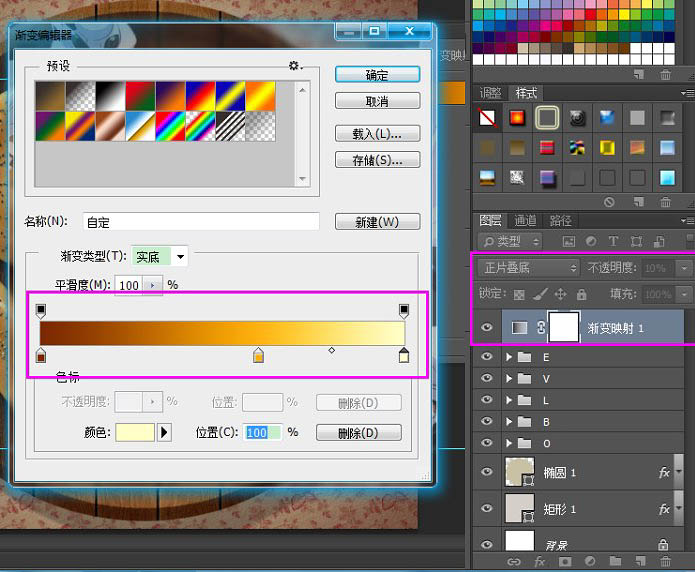Hide the 矩形 1 layer
This screenshot has width=695, height=572.
coord(487,508)
